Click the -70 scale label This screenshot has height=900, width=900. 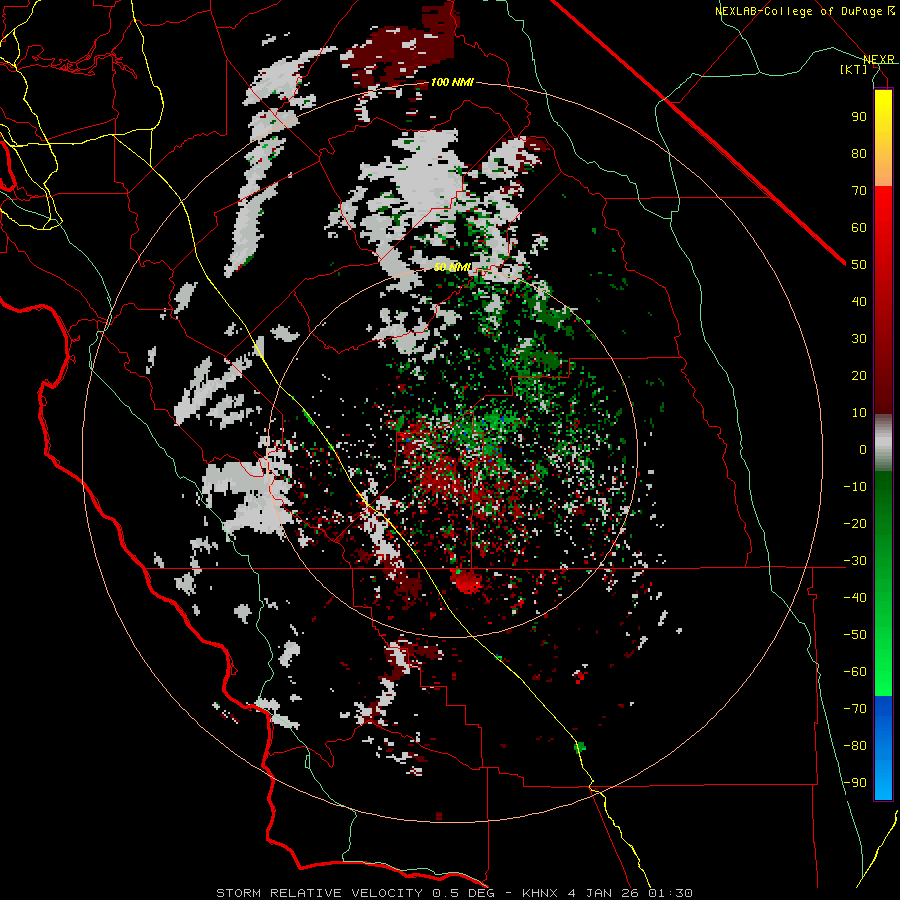pyautogui.click(x=855, y=708)
